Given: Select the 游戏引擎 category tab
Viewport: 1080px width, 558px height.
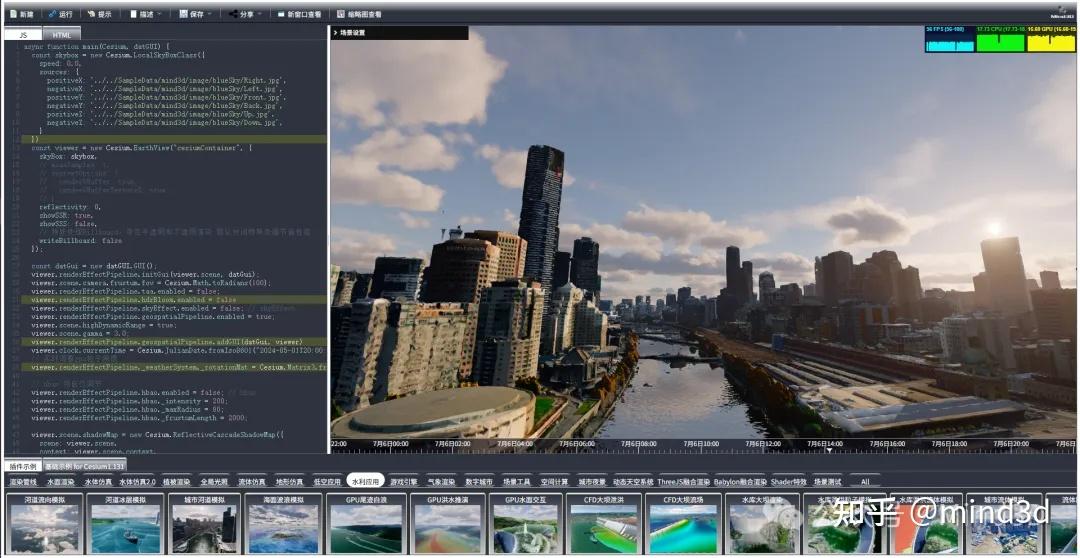Looking at the screenshot, I should (x=405, y=482).
